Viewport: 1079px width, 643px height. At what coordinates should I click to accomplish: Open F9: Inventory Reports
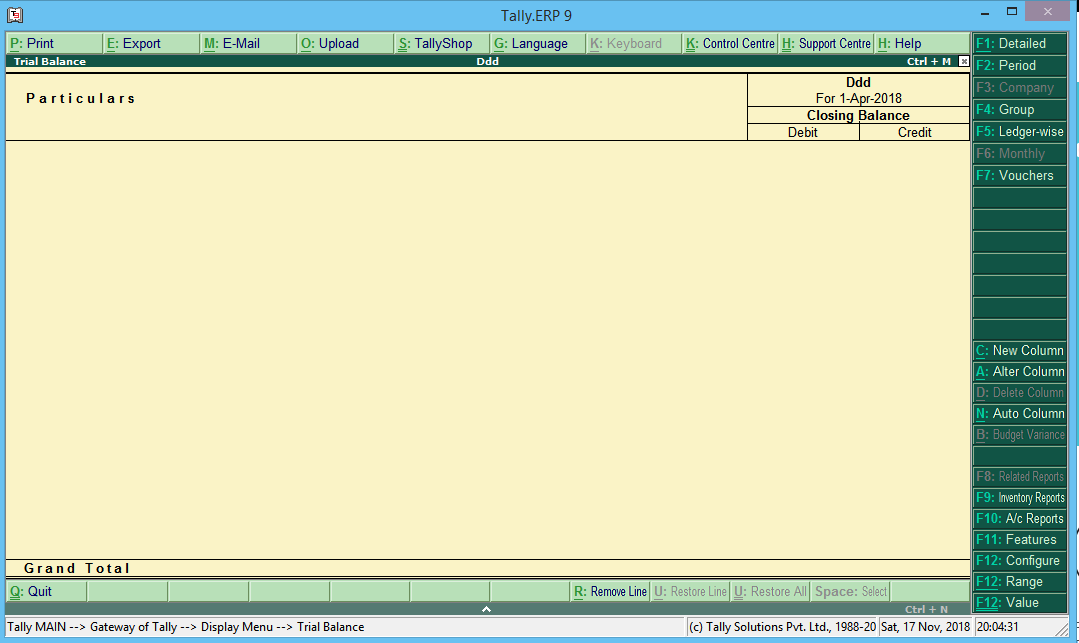1019,497
